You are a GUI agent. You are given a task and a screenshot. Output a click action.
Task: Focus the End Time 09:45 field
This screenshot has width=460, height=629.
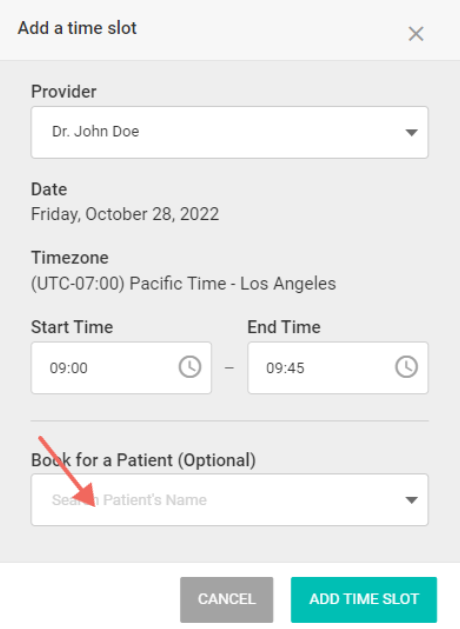coord(338,367)
